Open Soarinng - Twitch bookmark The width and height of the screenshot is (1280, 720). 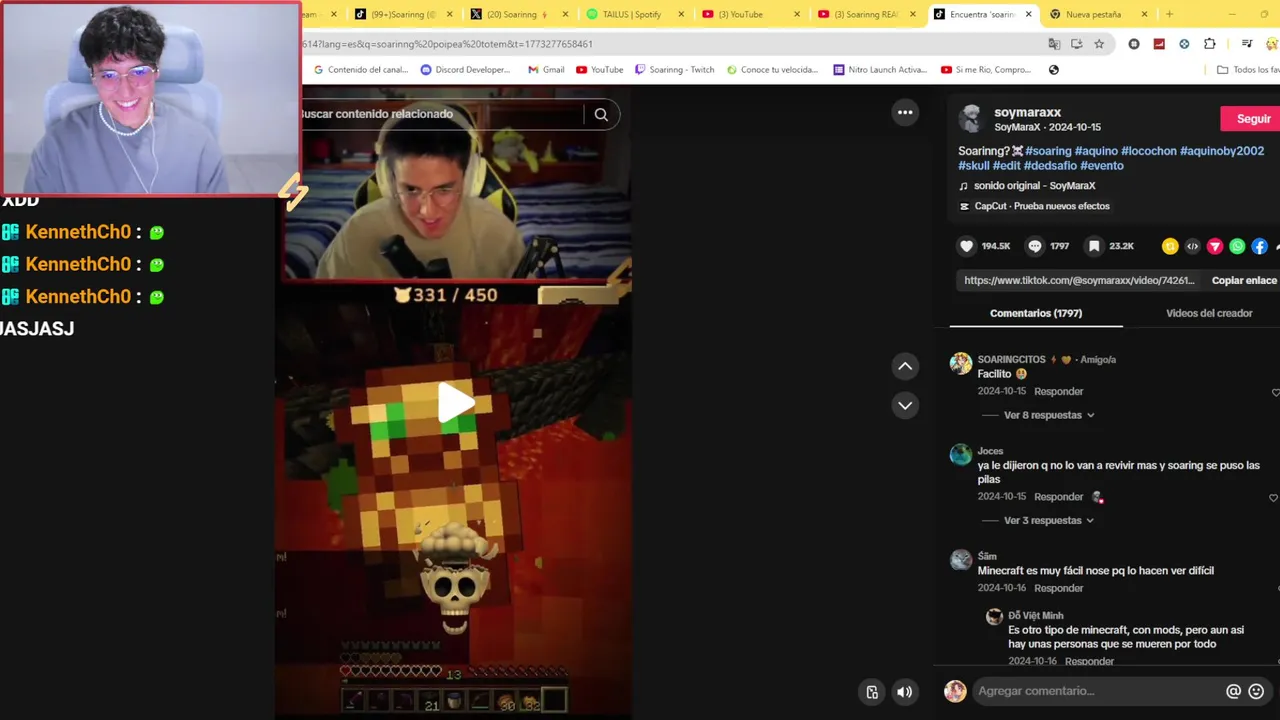[x=674, y=70]
